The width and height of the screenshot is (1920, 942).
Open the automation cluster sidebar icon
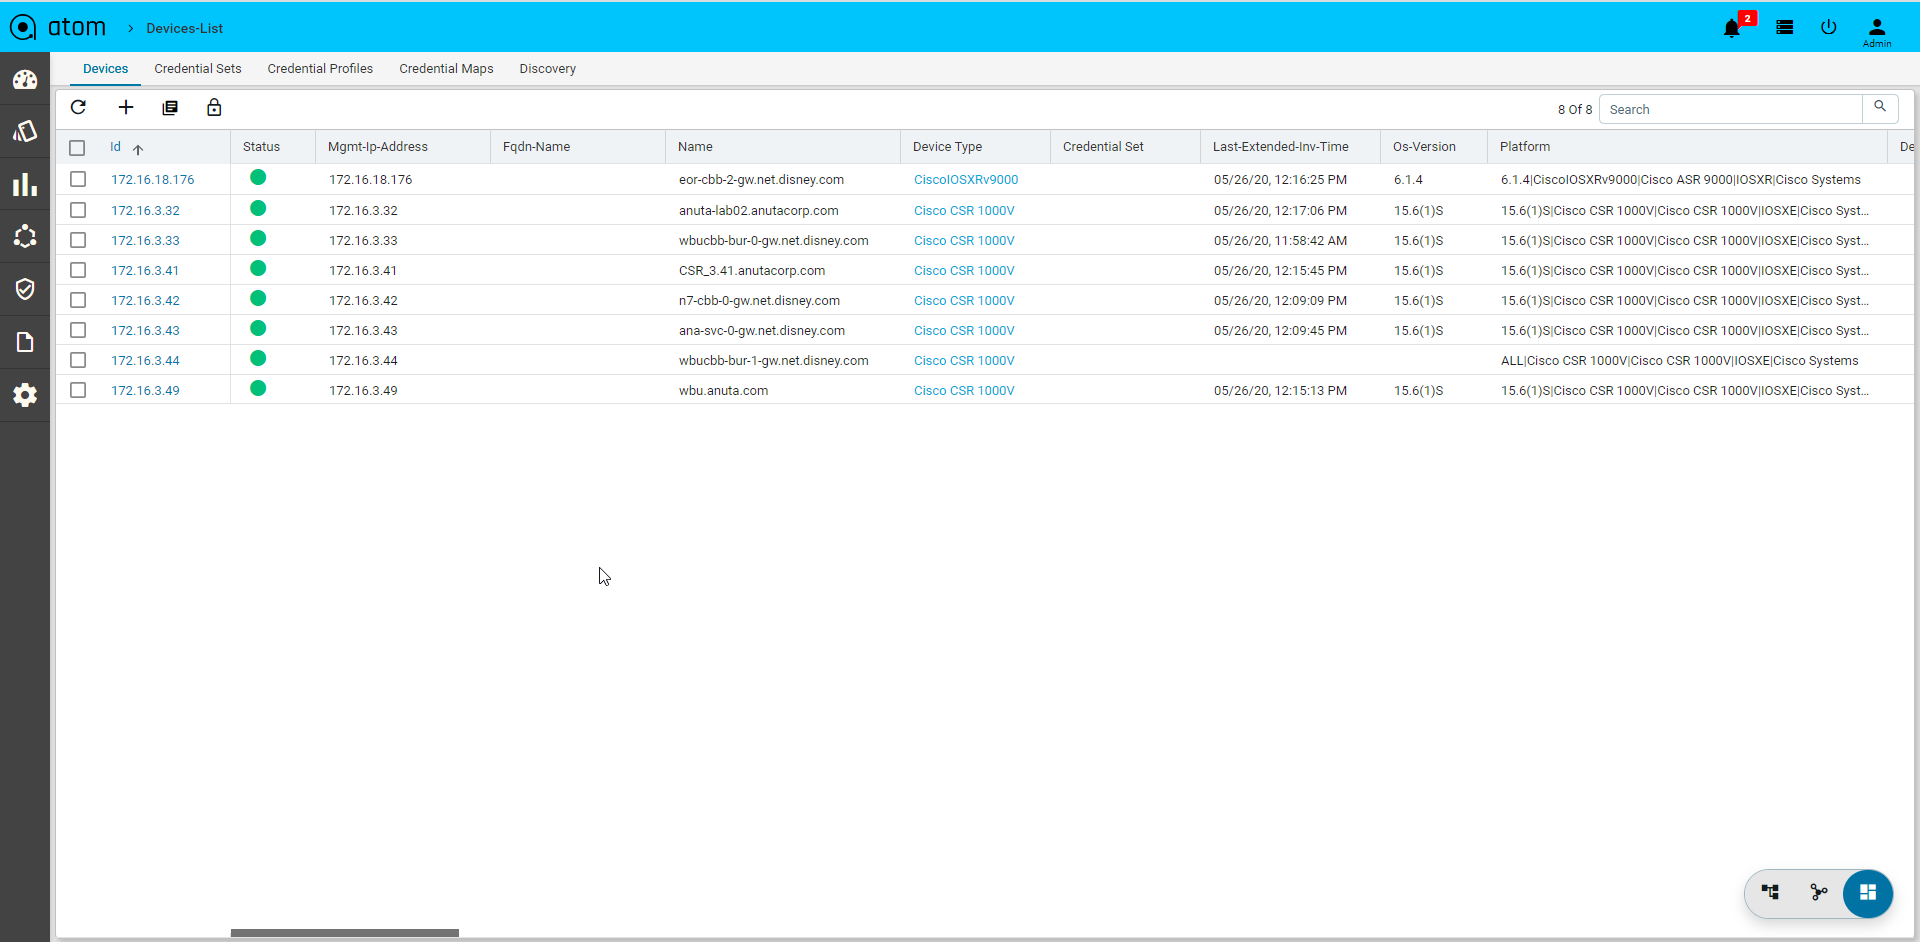tap(25, 237)
